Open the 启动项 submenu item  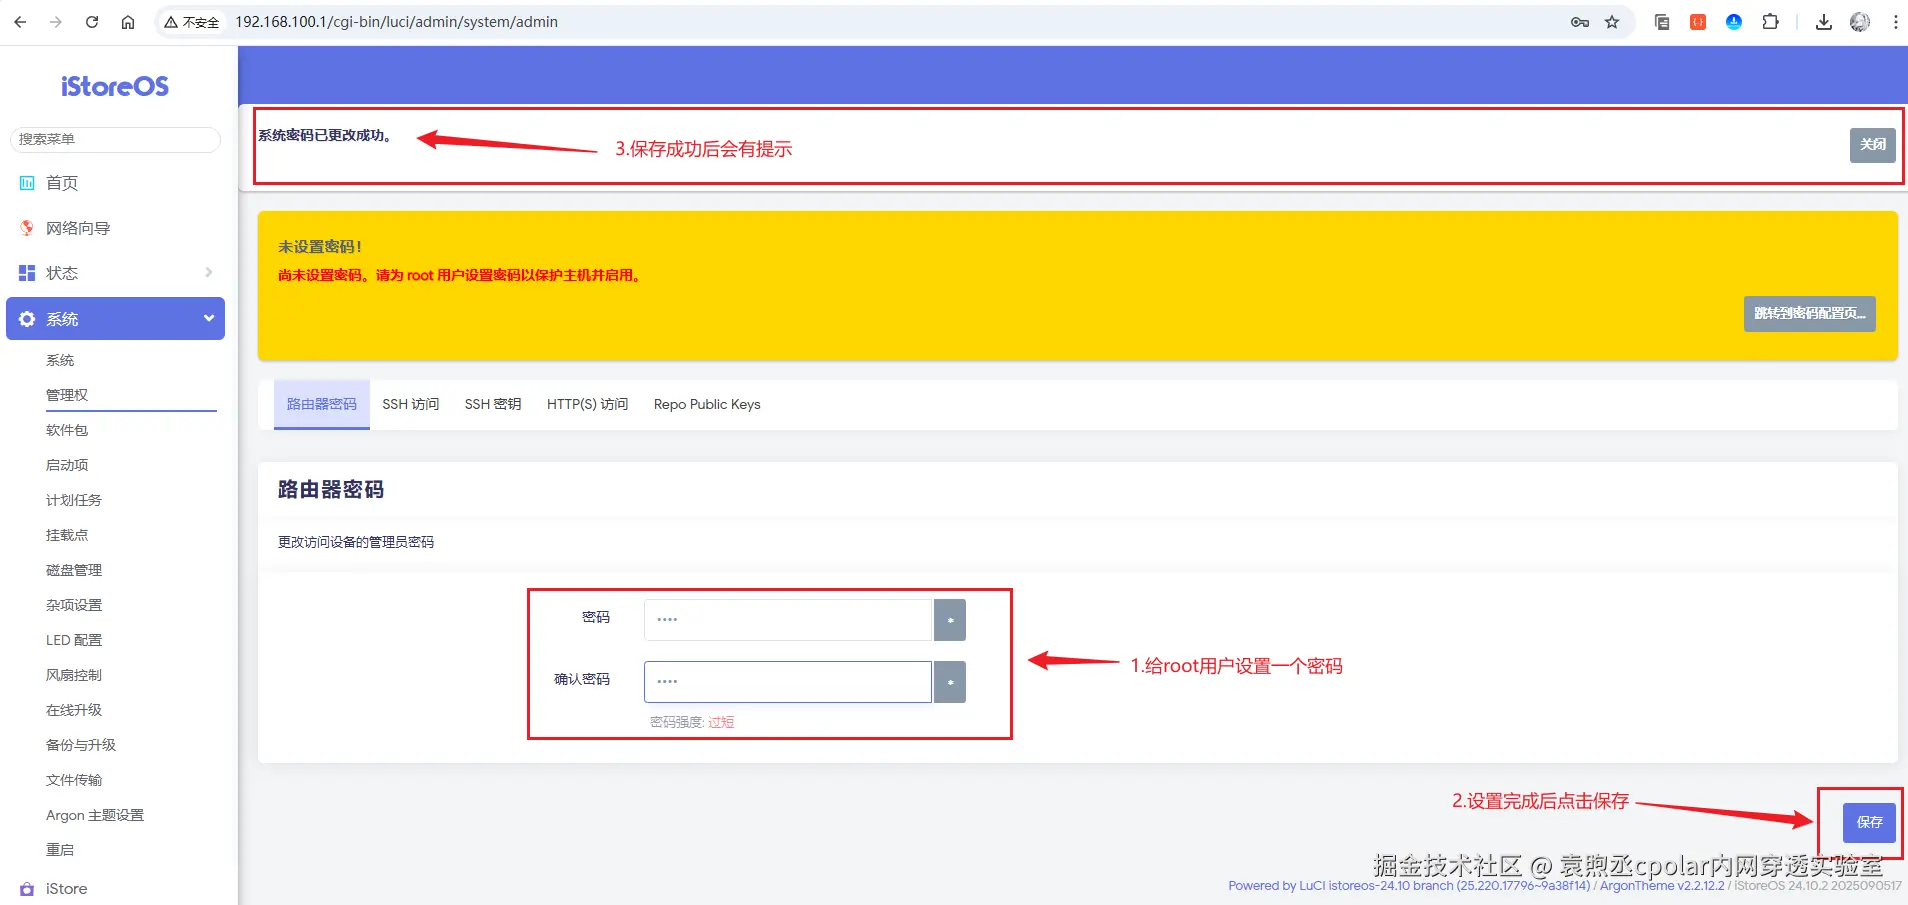(67, 465)
